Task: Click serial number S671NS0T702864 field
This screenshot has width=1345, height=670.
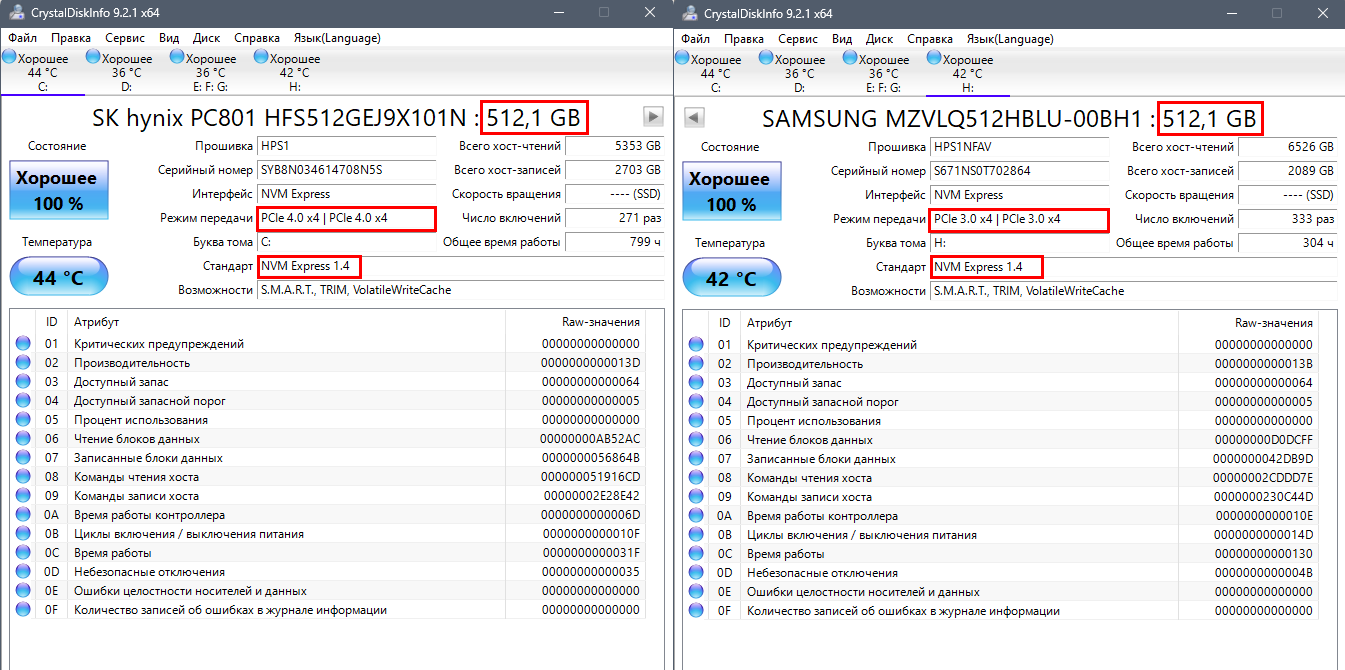Action: pyautogui.click(x=1020, y=171)
